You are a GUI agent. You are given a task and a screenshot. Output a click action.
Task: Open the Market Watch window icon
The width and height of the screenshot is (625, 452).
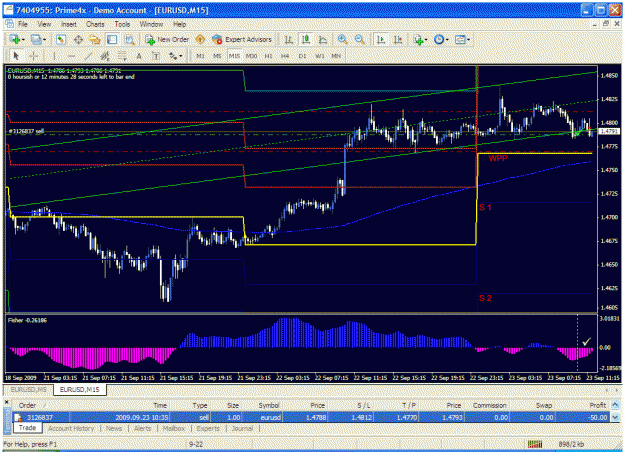[61, 39]
